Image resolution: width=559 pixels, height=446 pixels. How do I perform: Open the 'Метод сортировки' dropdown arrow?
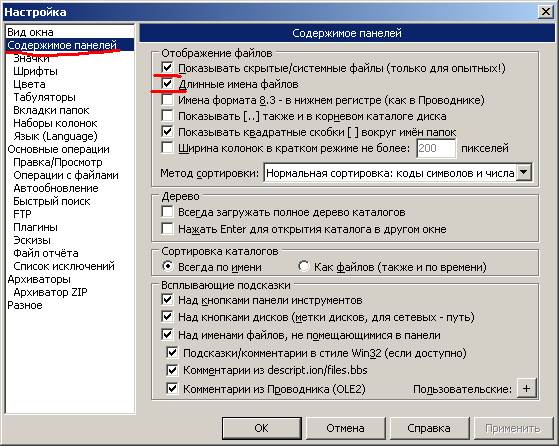tap(524, 173)
